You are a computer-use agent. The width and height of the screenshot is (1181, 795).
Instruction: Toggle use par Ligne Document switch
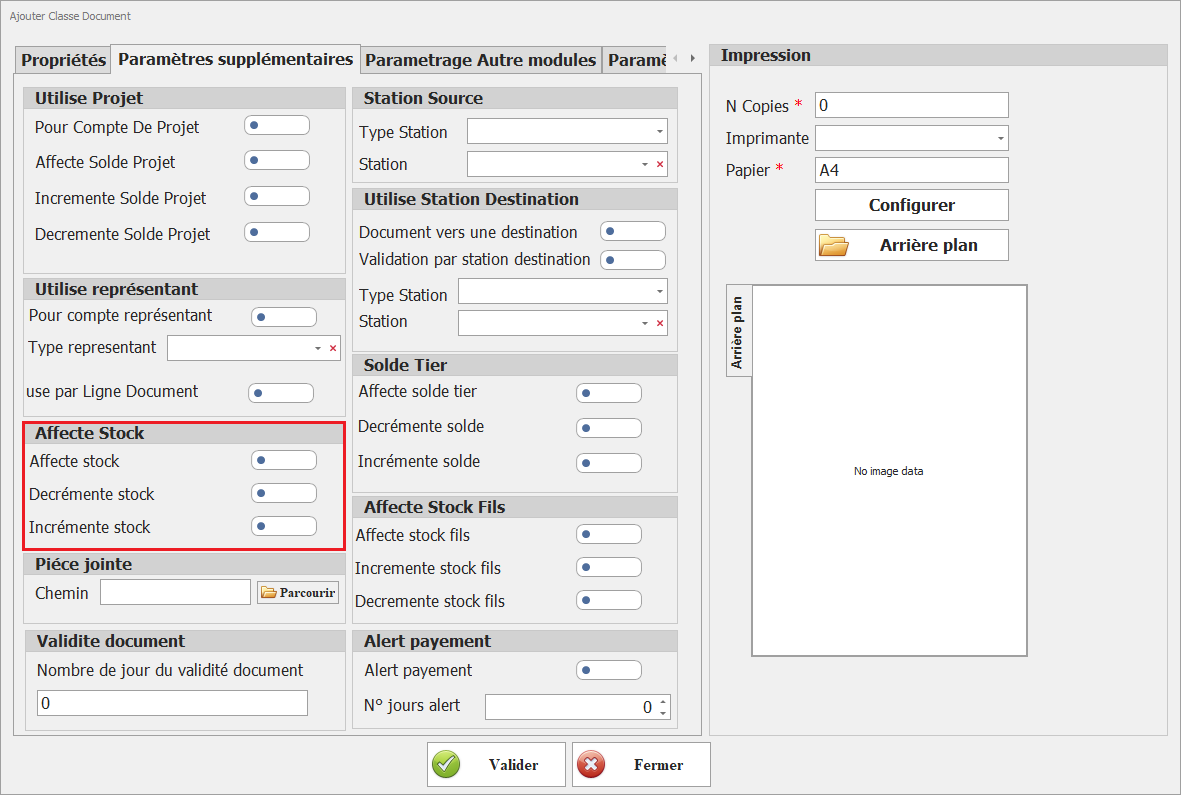tap(281, 393)
